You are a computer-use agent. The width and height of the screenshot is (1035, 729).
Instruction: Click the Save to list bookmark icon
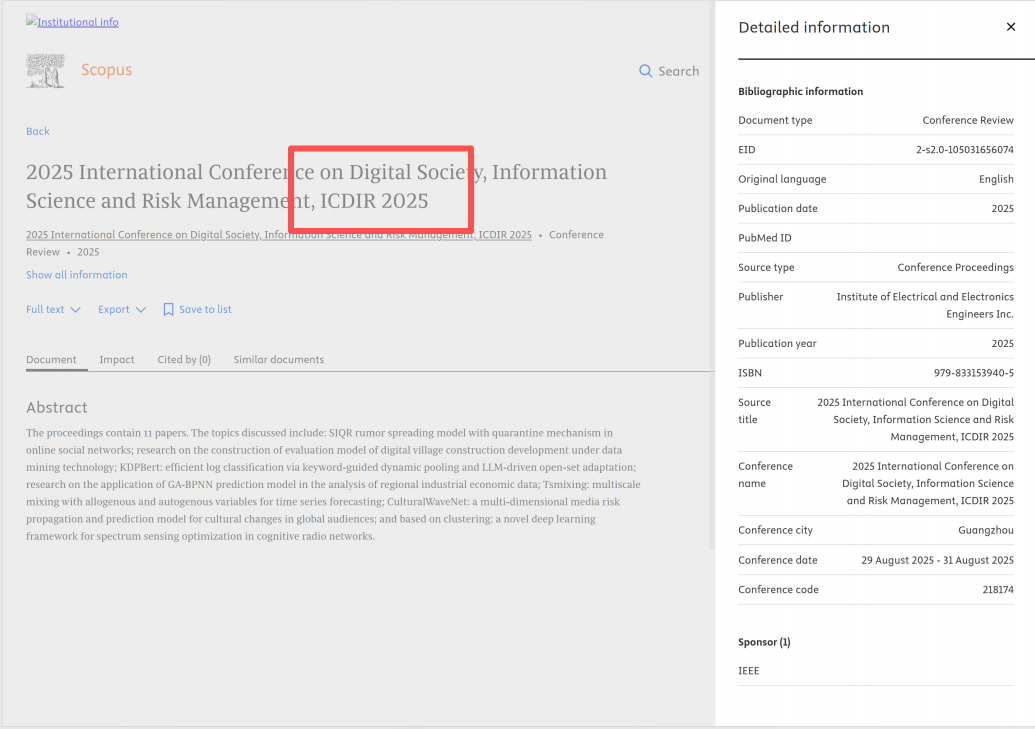(168, 310)
